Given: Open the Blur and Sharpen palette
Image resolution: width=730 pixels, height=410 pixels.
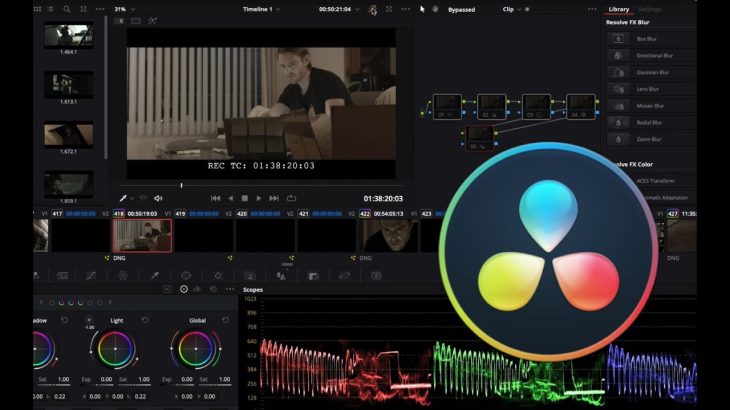Looking at the screenshot, I should pyautogui.click(x=281, y=276).
